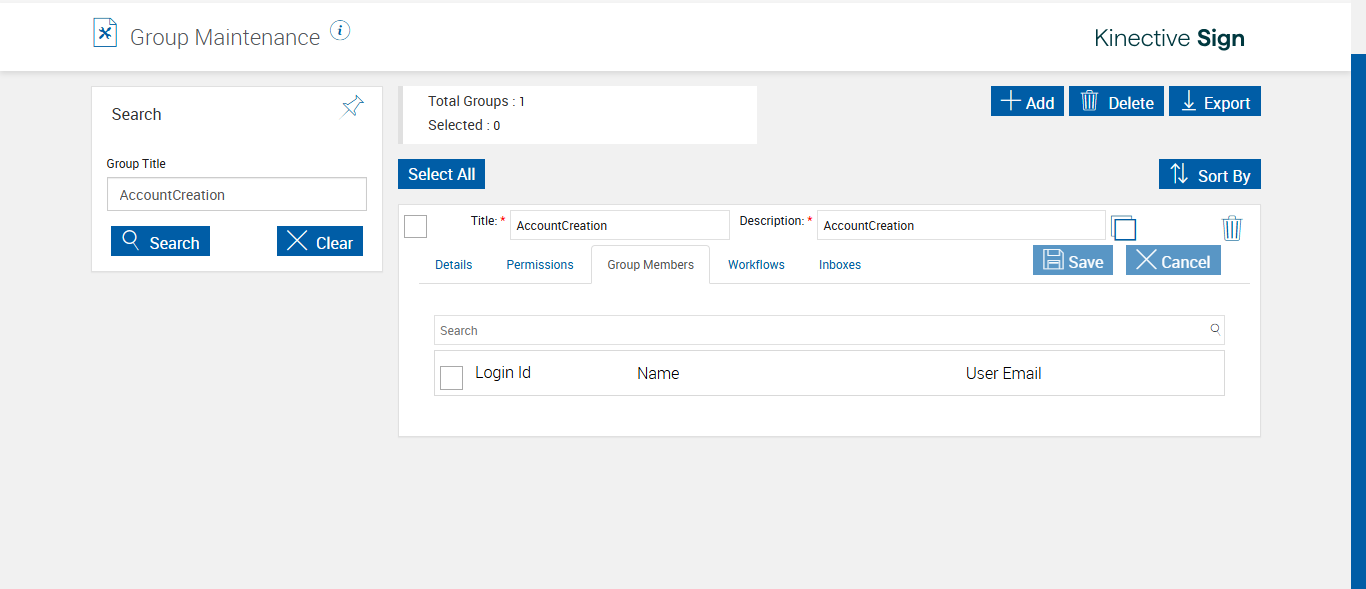Viewport: 1366px width, 589px height.
Task: Click the Group Maintenance tools page icon
Action: pyautogui.click(x=105, y=33)
